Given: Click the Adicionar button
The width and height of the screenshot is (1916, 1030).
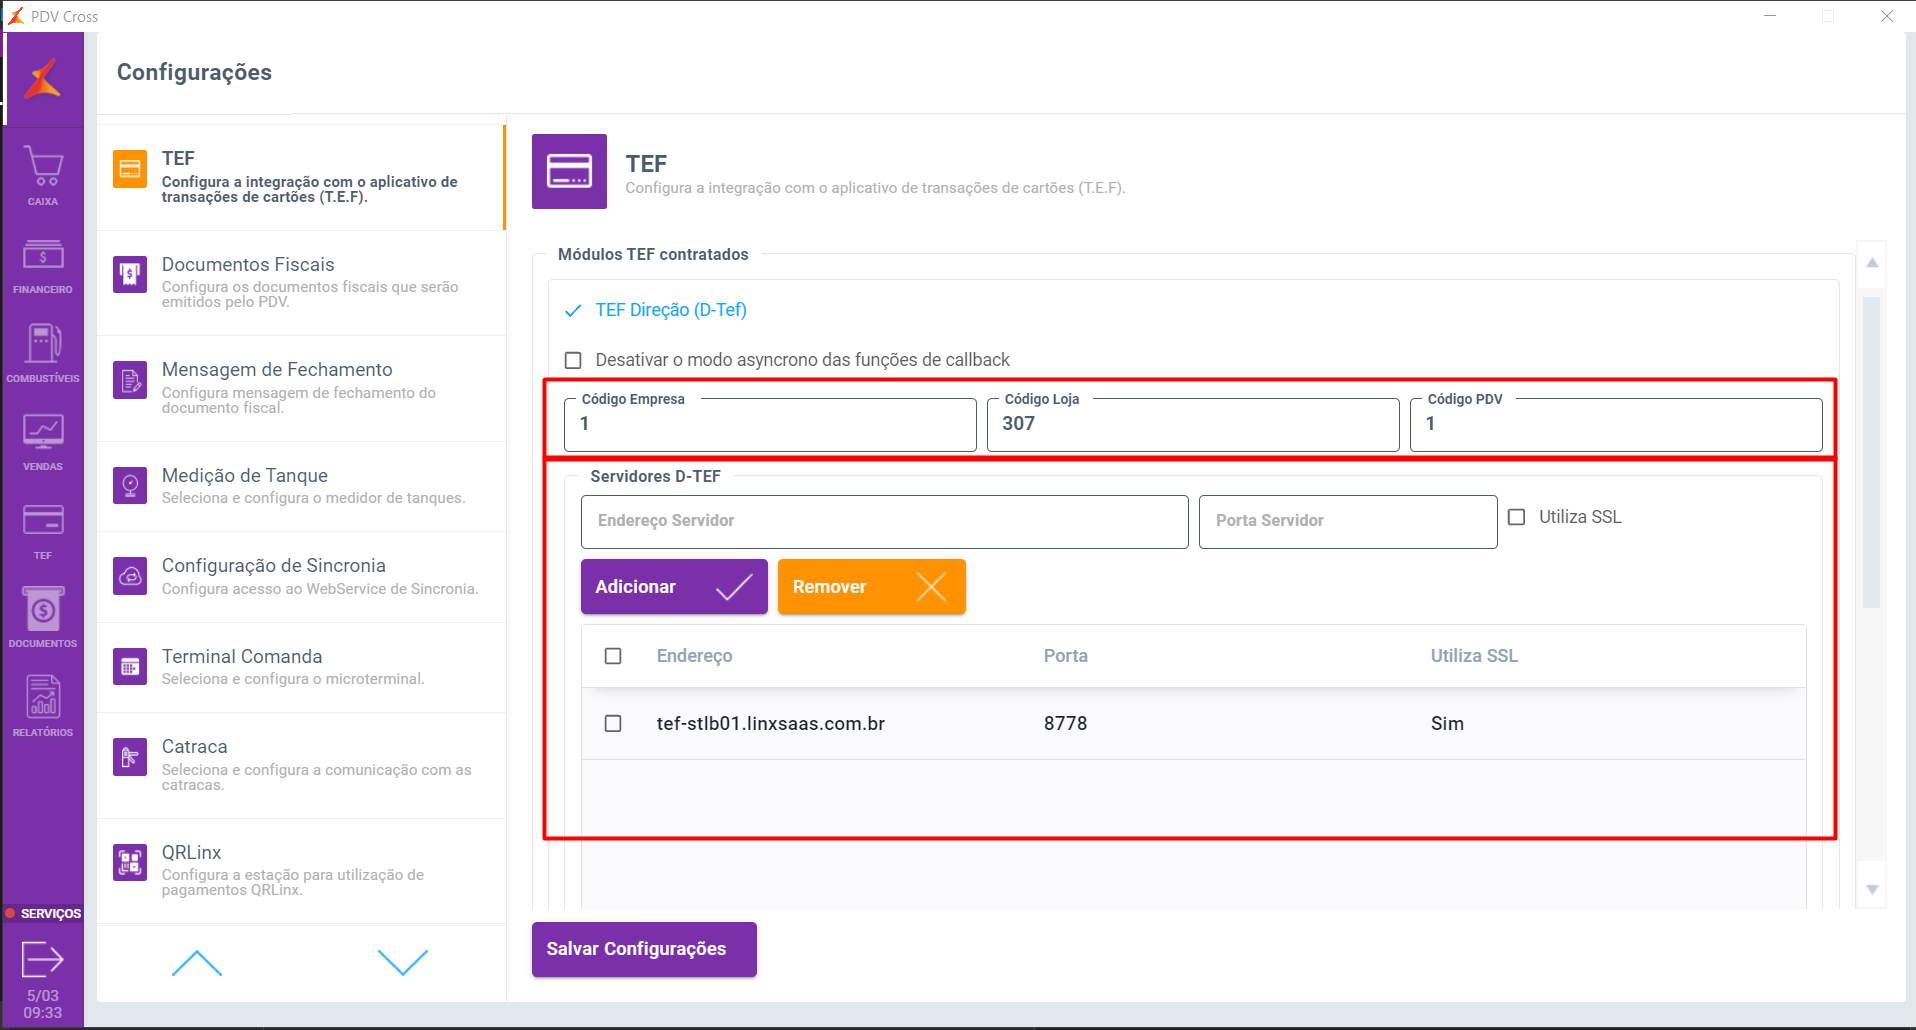Looking at the screenshot, I should pyautogui.click(x=674, y=587).
